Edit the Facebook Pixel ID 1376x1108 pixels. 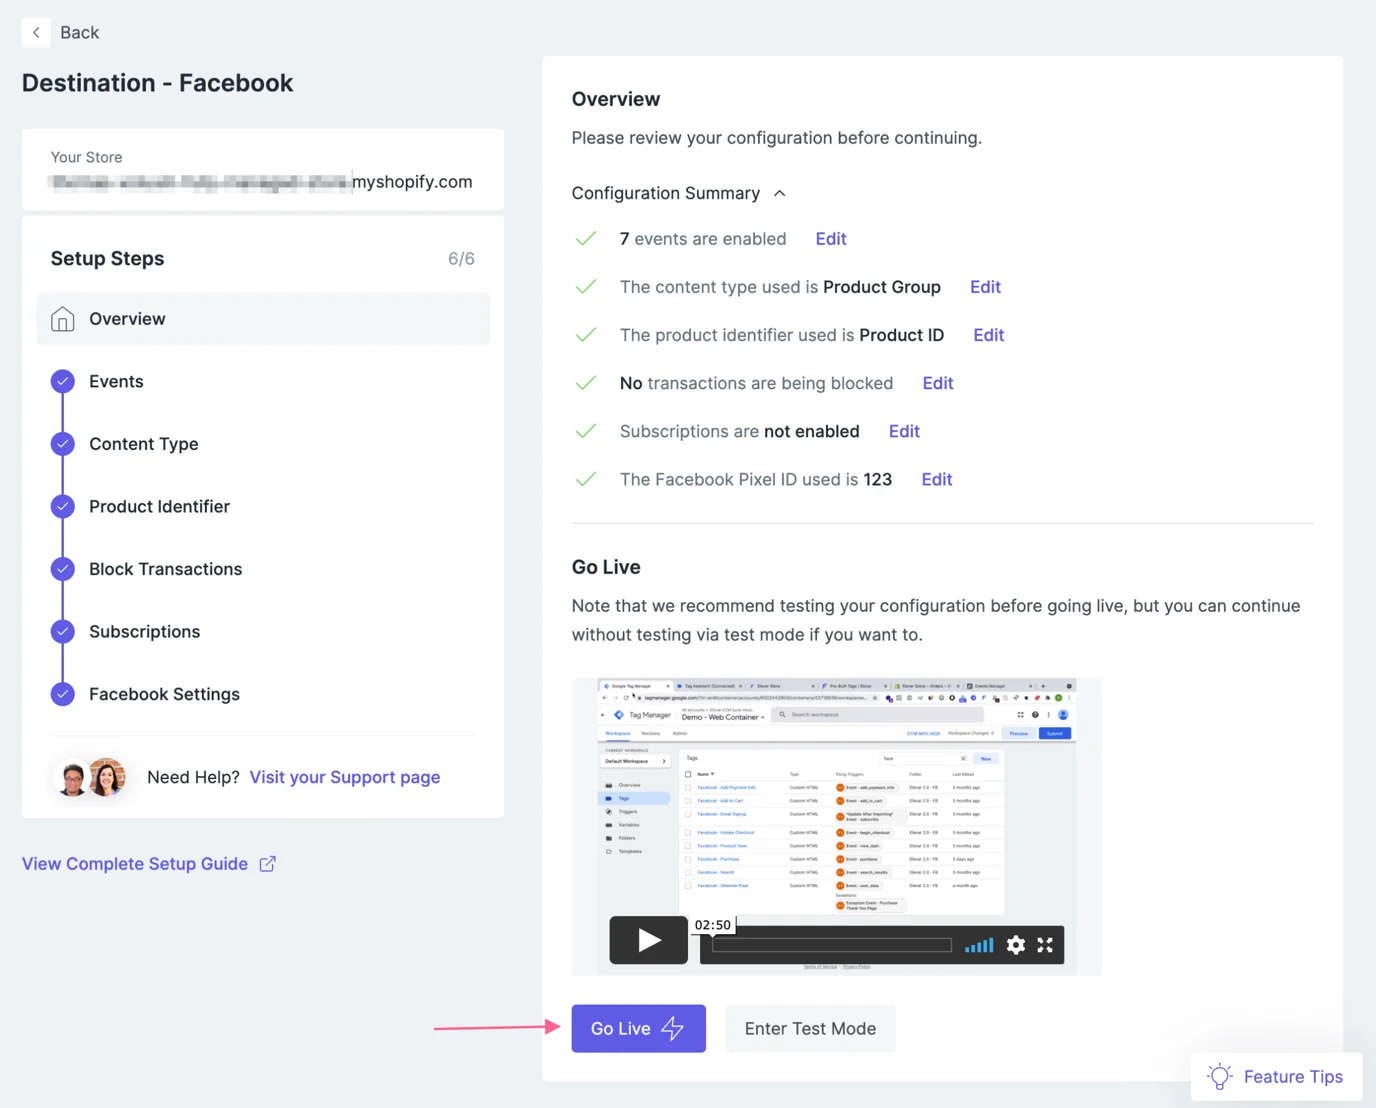[x=937, y=479]
